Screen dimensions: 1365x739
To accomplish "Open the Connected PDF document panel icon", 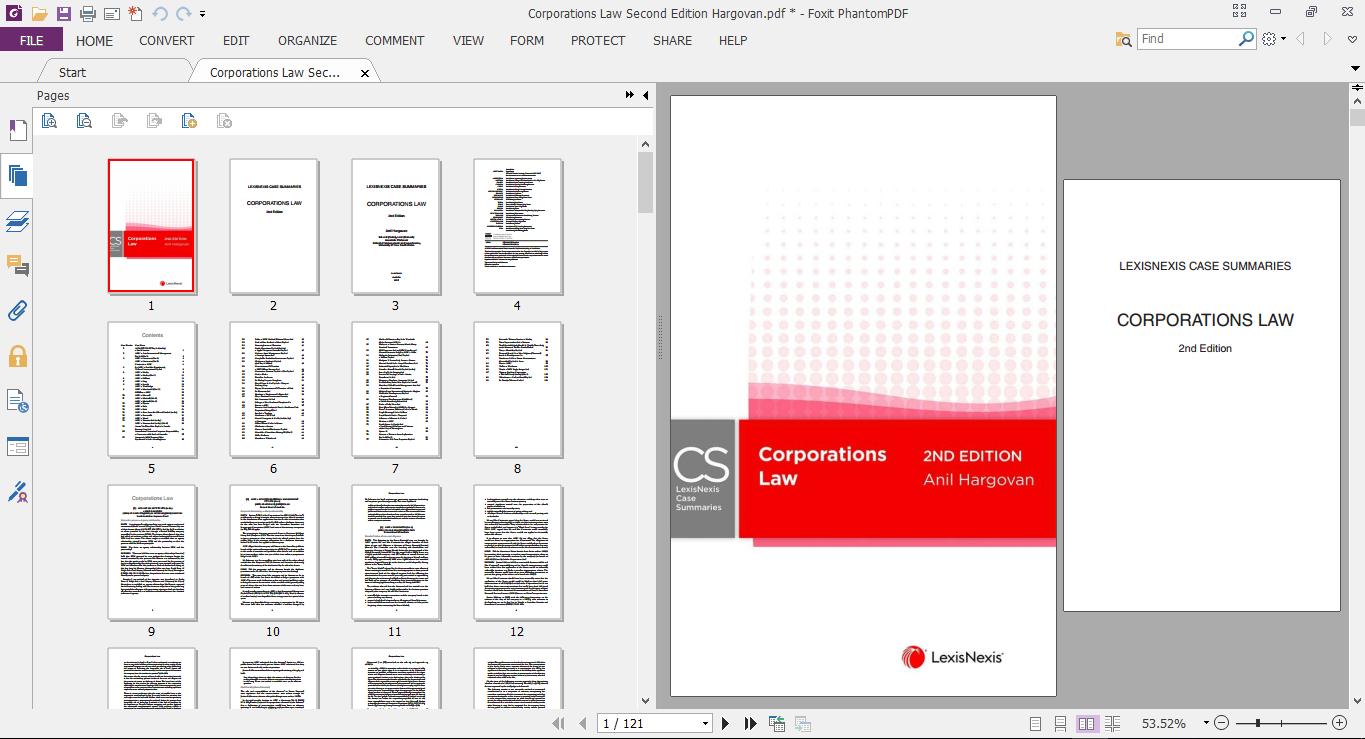I will click(x=17, y=401).
